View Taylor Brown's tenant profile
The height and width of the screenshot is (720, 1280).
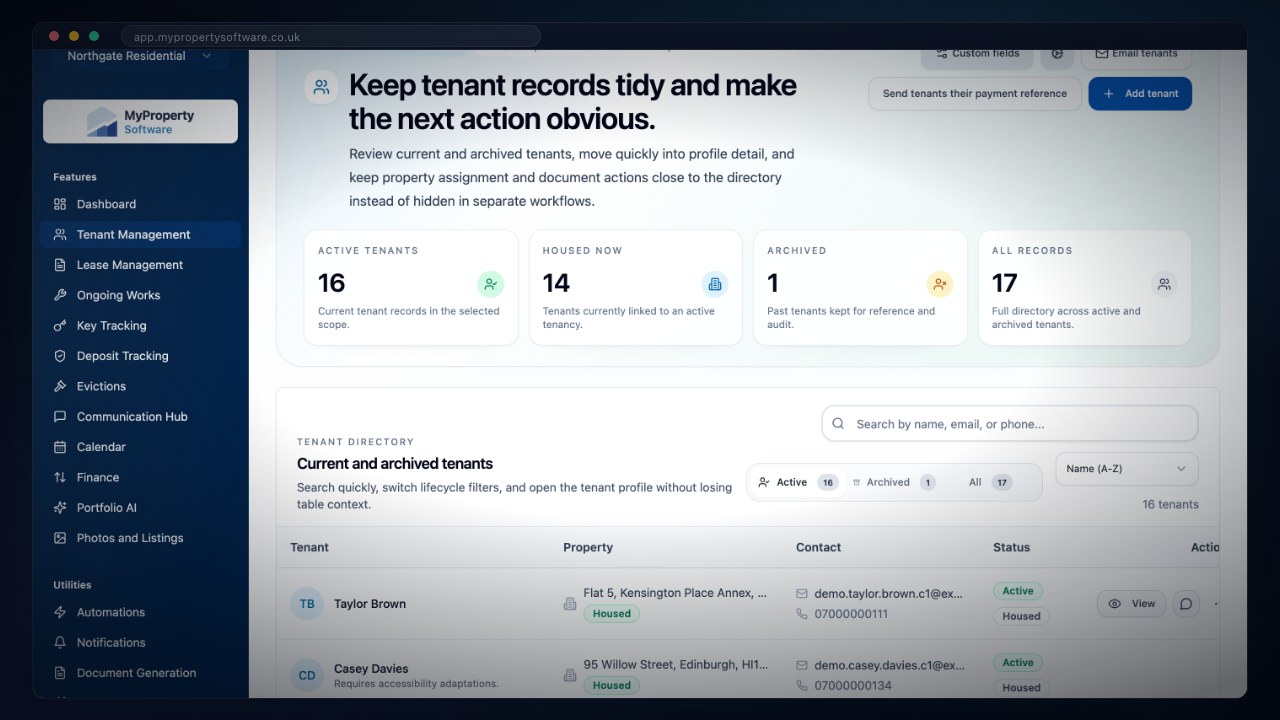coord(1131,604)
